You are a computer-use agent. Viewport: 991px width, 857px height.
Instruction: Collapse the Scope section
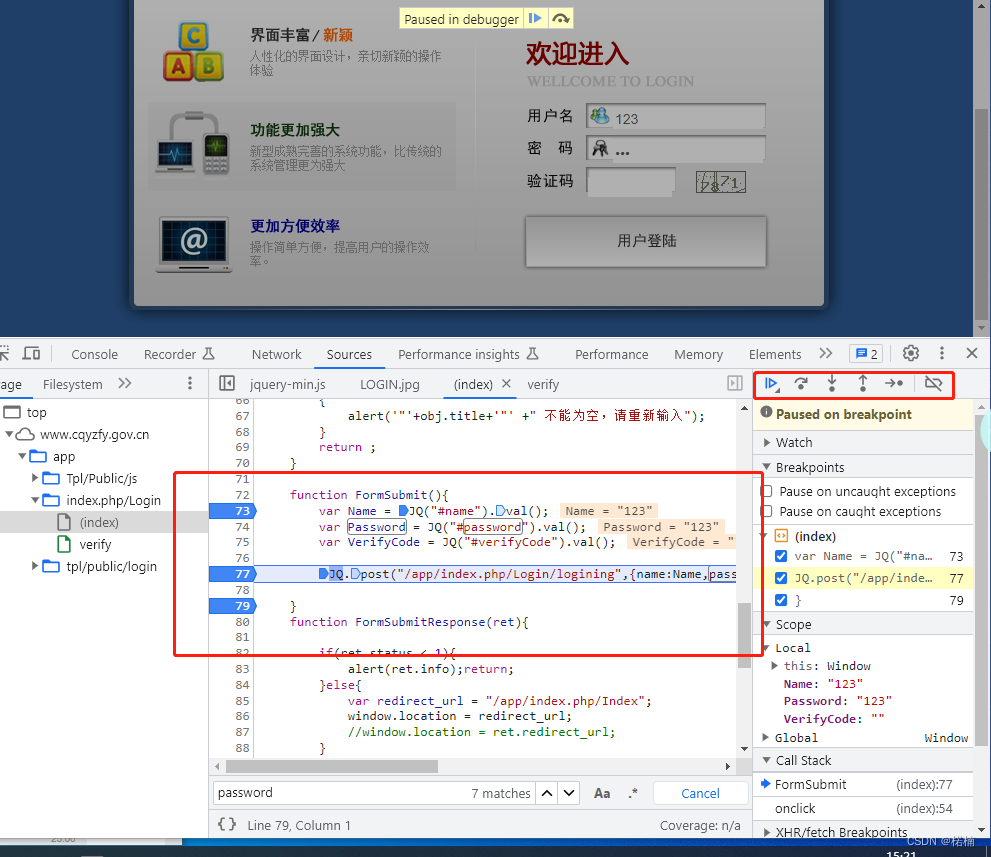767,624
